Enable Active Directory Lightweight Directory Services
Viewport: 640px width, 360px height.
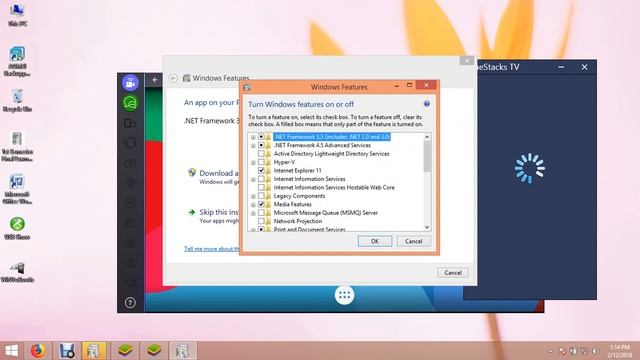click(x=261, y=153)
